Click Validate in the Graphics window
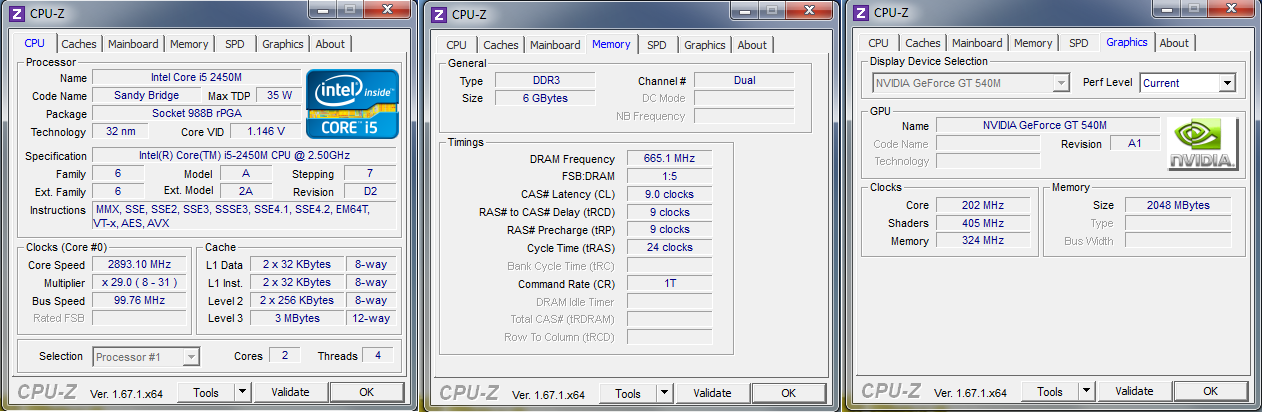1262x413 pixels. coord(1134,391)
